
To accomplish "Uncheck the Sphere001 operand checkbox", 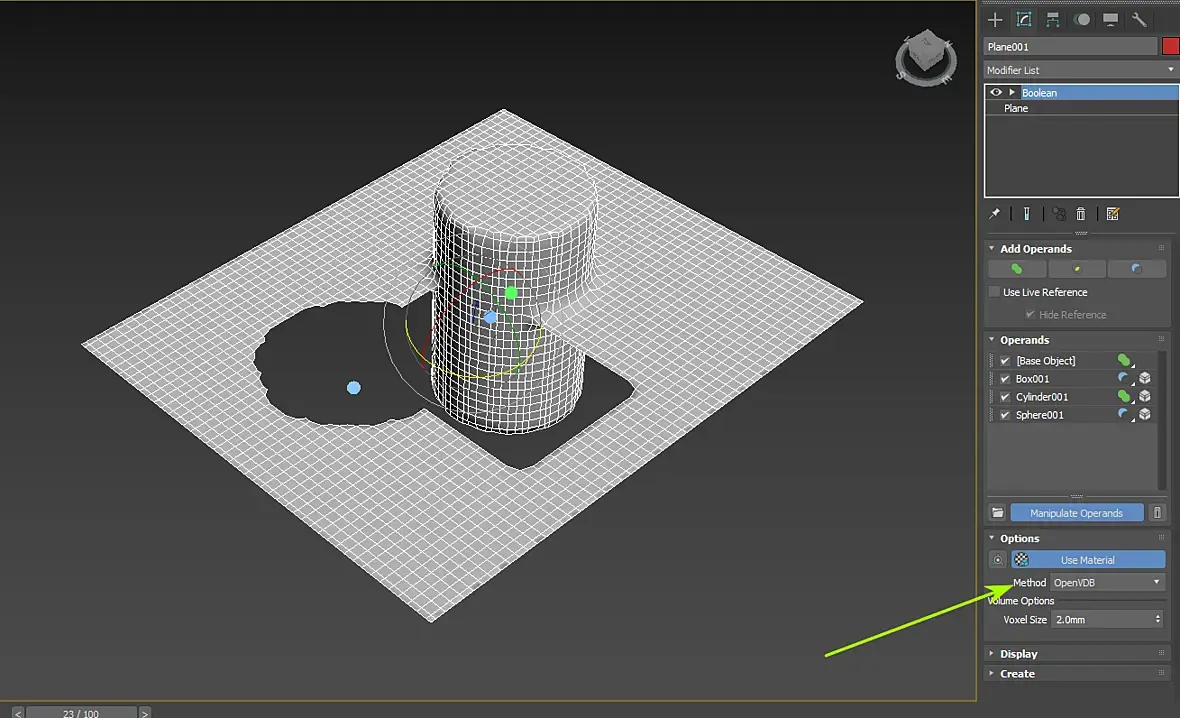I will pos(1005,415).
